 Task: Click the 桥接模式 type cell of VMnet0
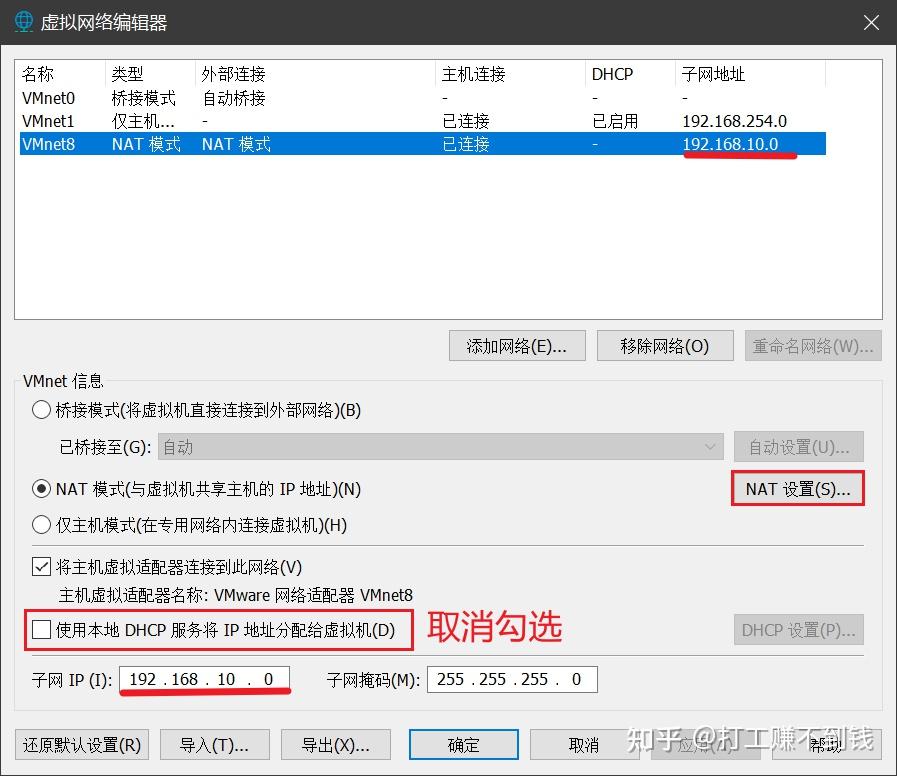[x=144, y=98]
